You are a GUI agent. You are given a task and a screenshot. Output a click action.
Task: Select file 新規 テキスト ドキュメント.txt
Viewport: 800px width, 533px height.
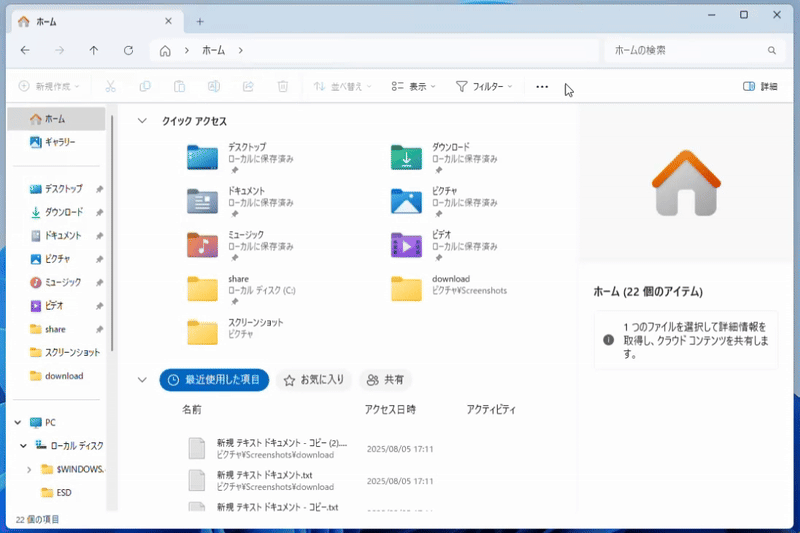click(311, 481)
